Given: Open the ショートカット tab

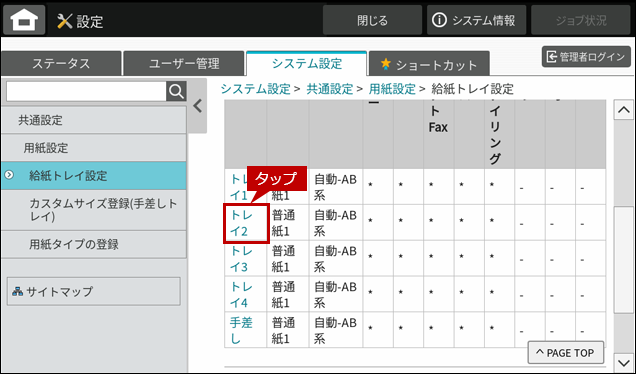Looking at the screenshot, I should (429, 64).
